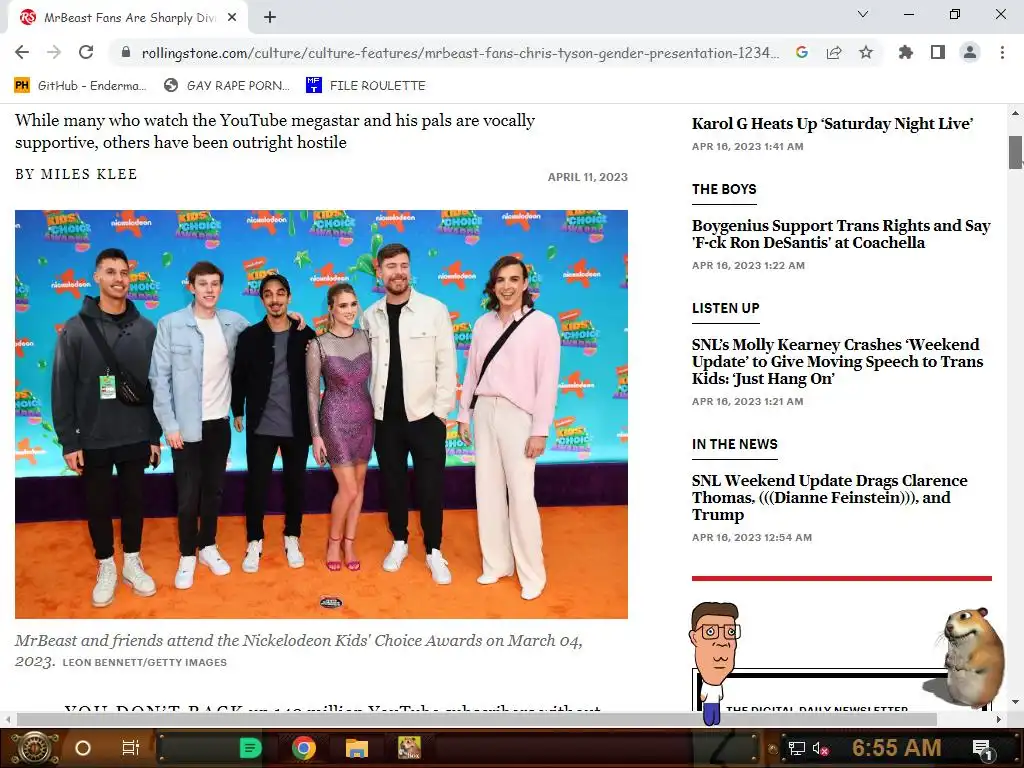Minimize the Chrome window
The width and height of the screenshot is (1024, 768).
[908, 14]
